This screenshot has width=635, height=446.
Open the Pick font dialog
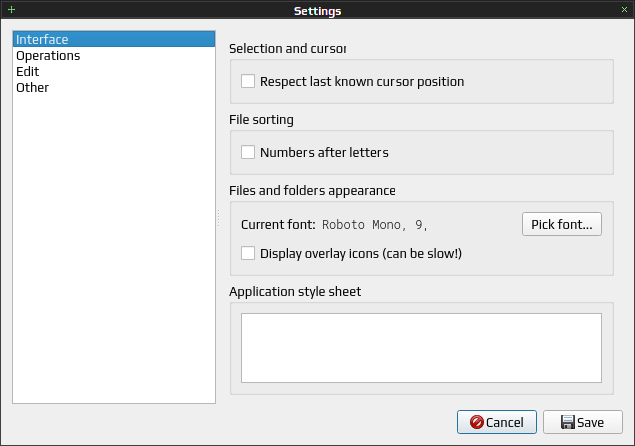pyautogui.click(x=561, y=224)
